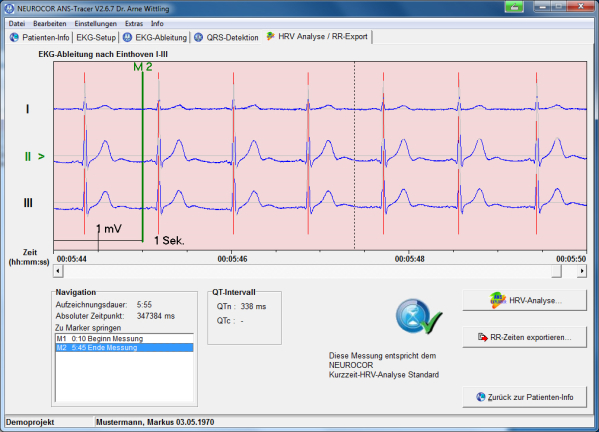Click the green M 2 marker line
The image size is (599, 432).
pyautogui.click(x=143, y=157)
